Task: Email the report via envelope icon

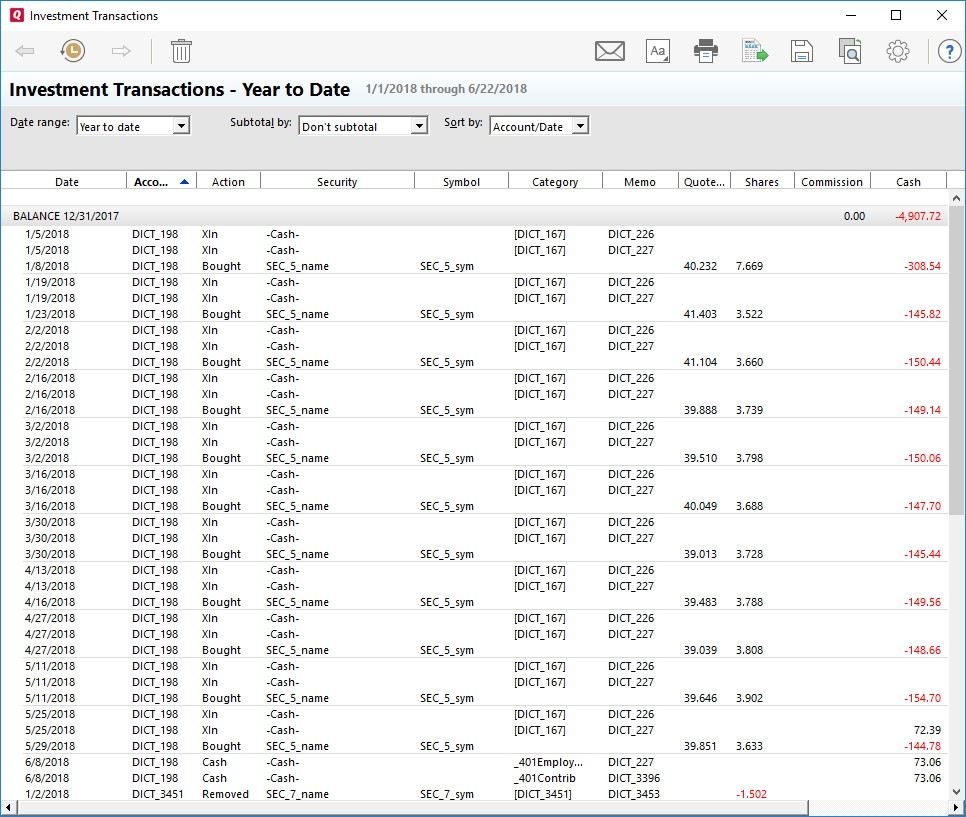Action: click(609, 51)
